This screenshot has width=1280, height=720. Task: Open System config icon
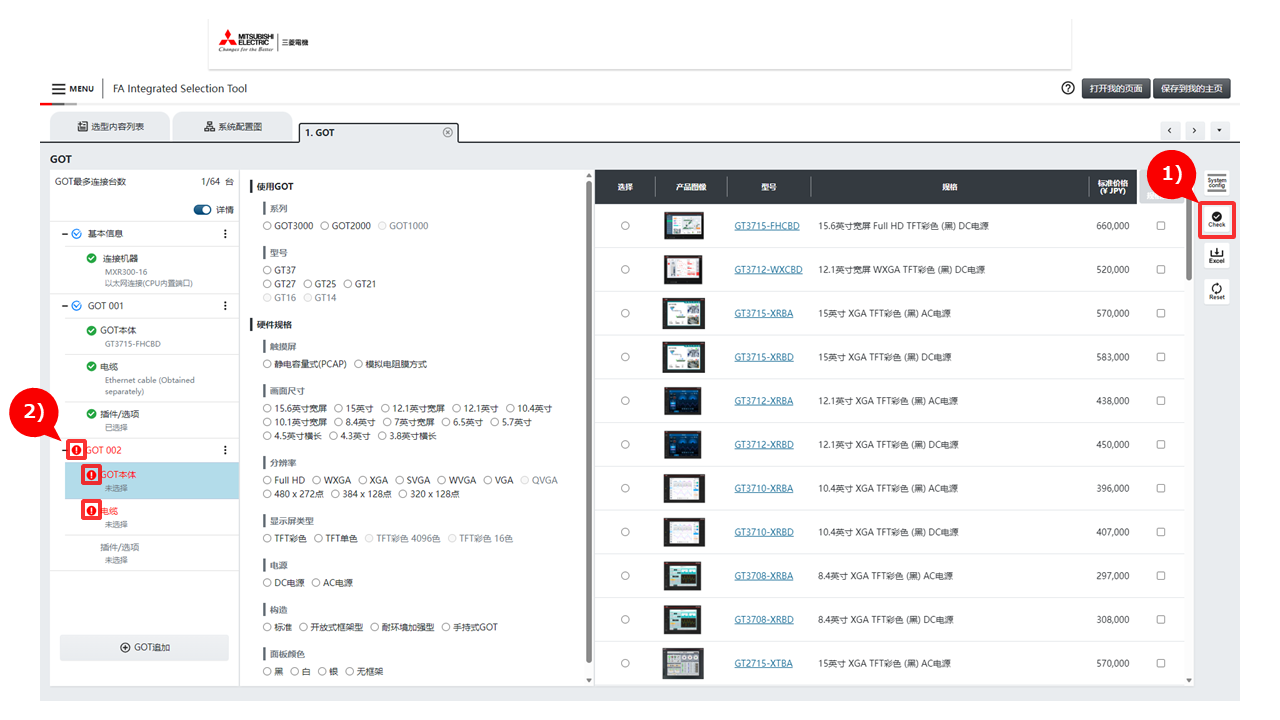tap(1216, 182)
